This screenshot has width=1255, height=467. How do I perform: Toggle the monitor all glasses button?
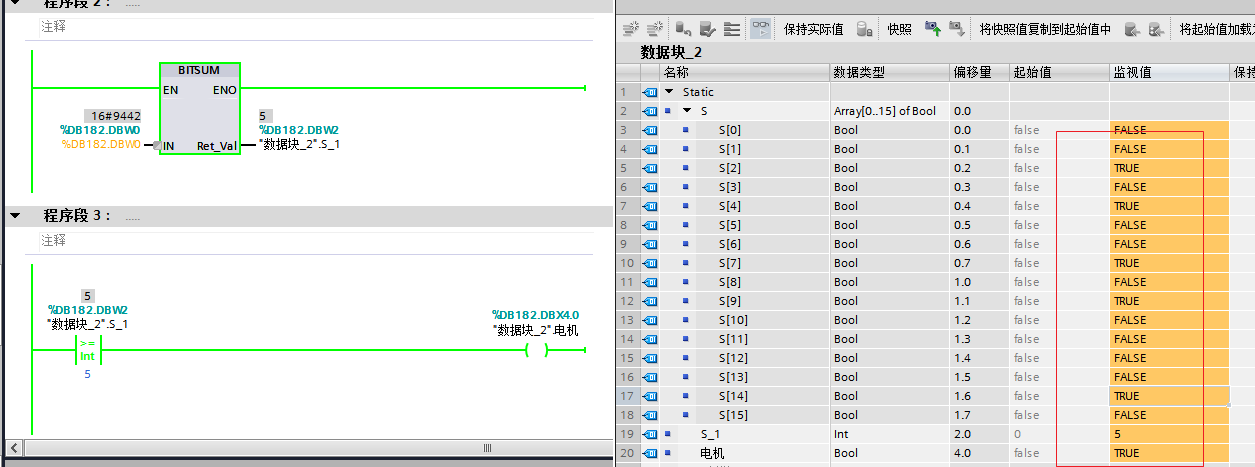click(761, 29)
